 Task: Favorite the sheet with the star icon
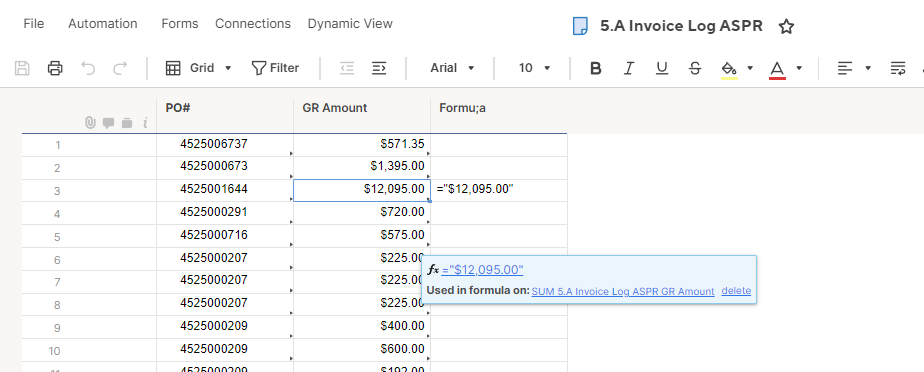[786, 26]
